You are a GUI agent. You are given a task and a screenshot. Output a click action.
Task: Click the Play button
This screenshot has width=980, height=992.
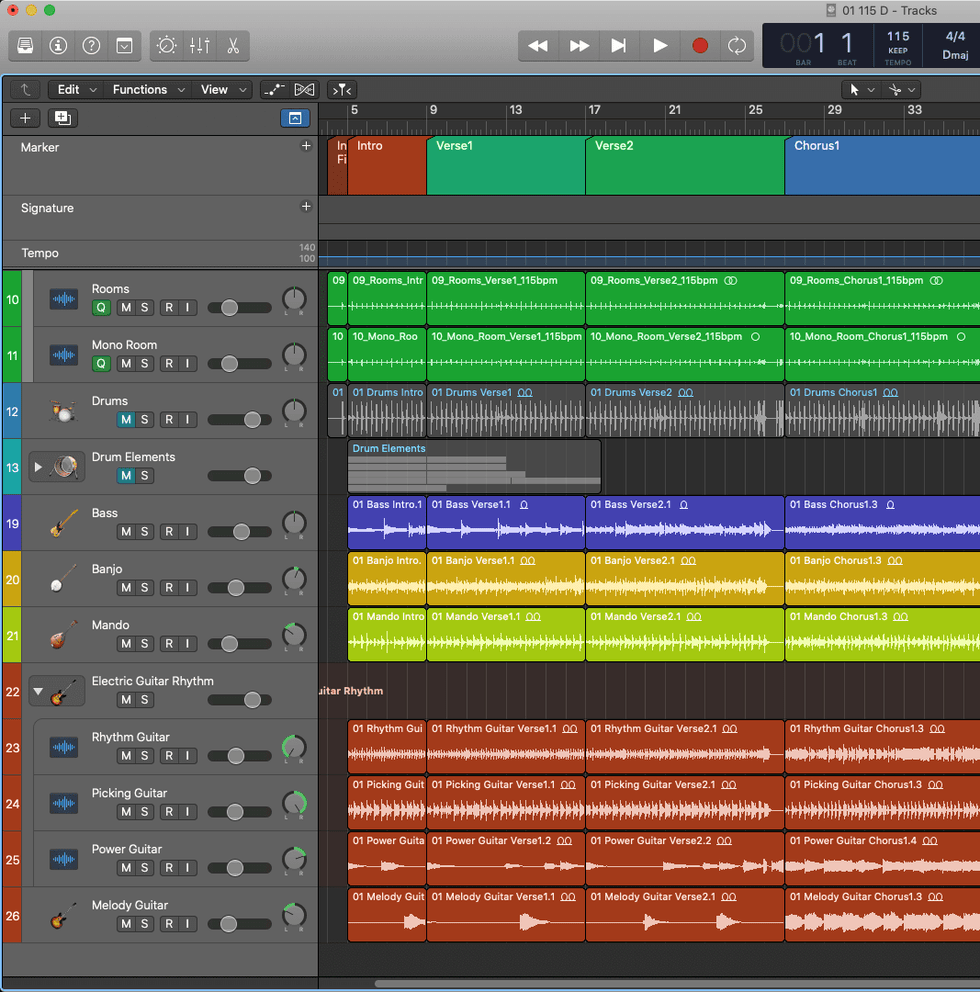659,45
